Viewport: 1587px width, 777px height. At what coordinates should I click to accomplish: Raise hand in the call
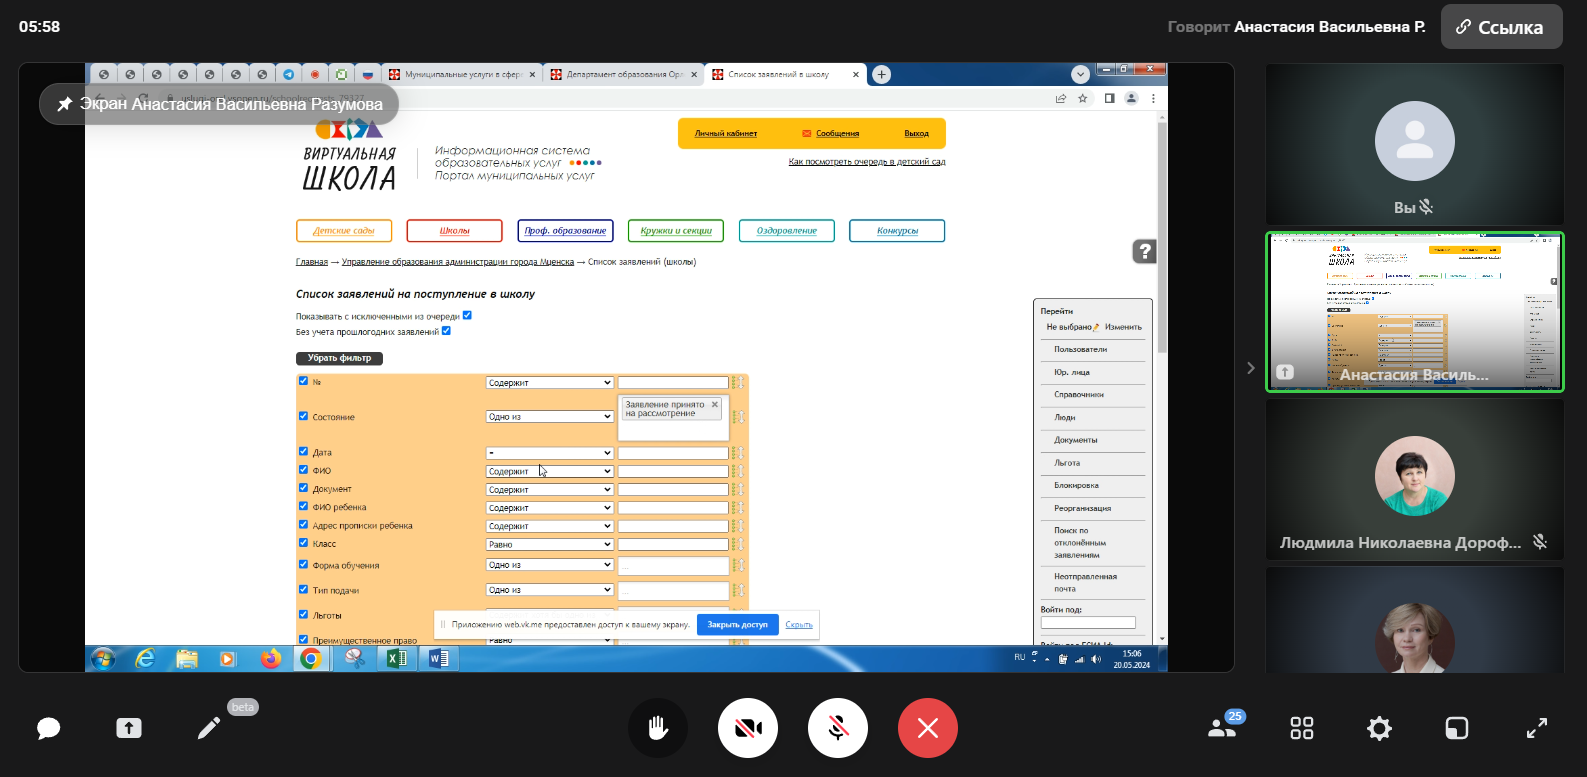tap(658, 728)
